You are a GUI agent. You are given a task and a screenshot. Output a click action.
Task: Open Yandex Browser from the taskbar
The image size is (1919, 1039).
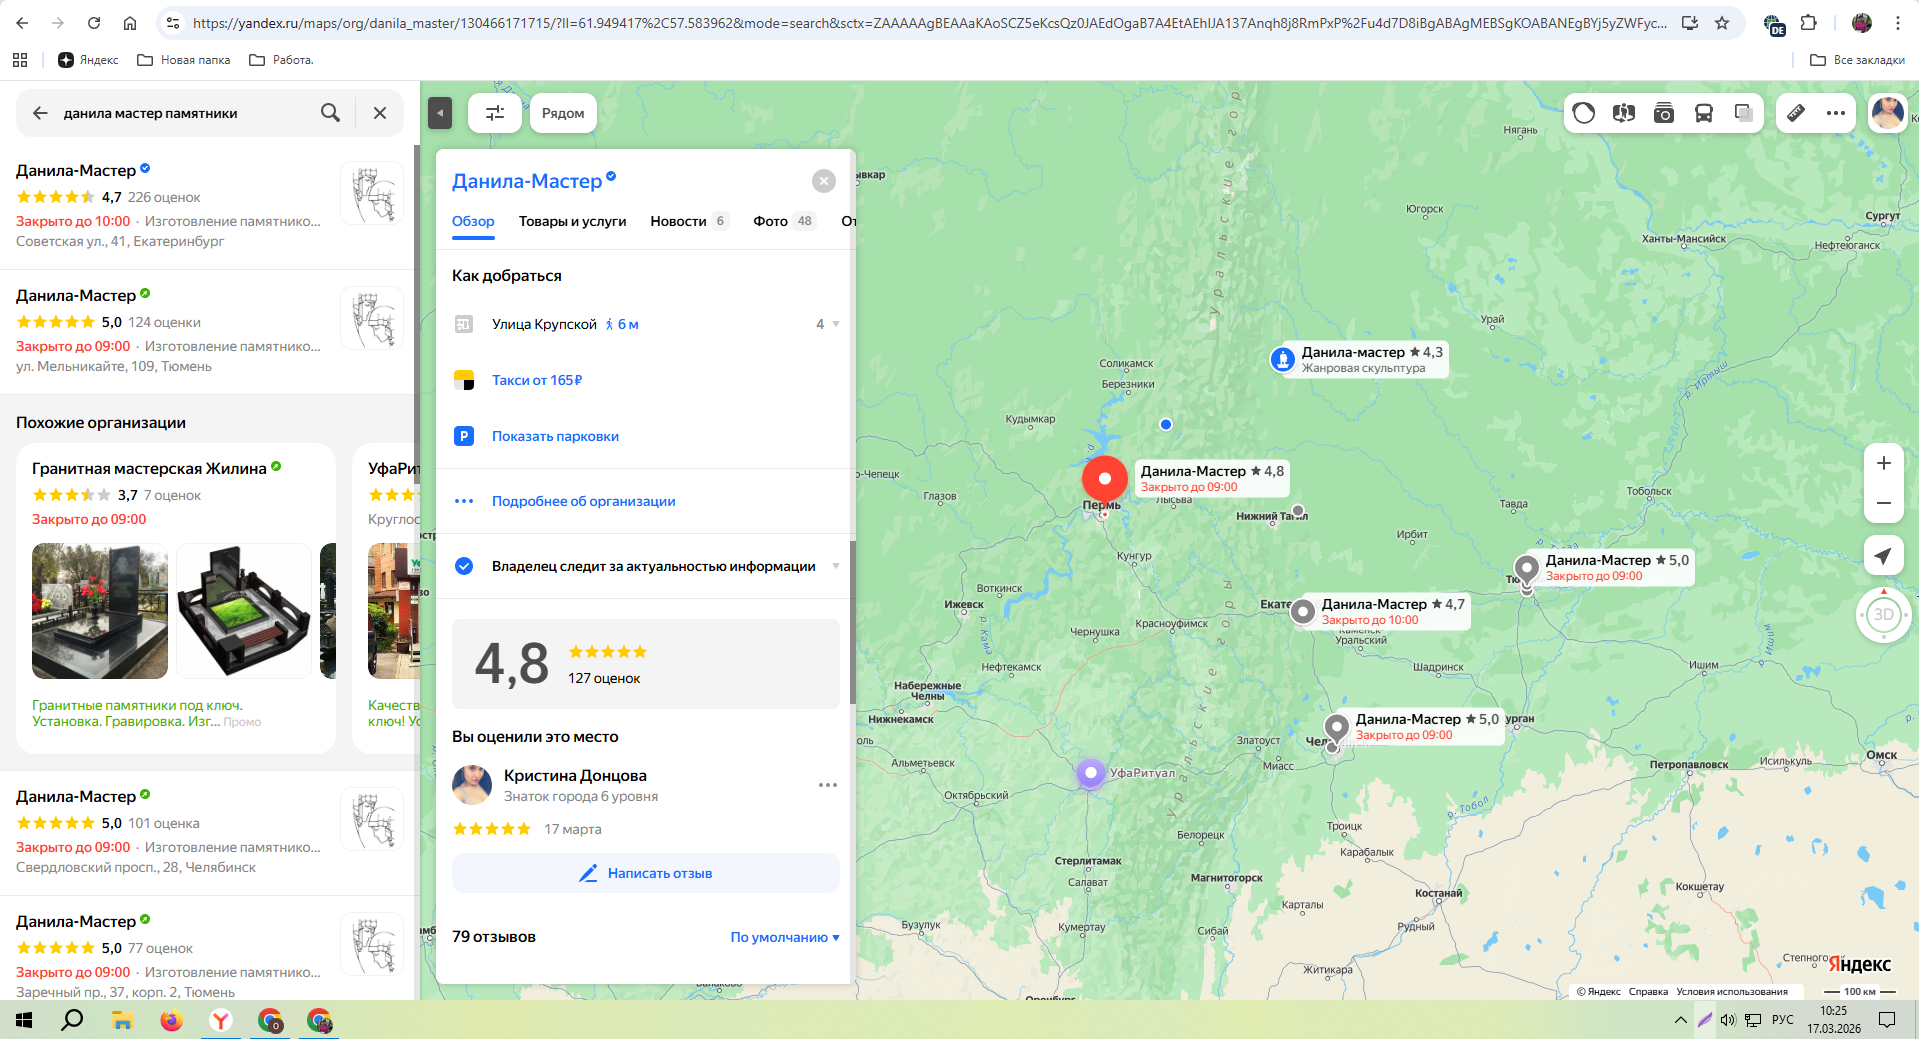[221, 1020]
